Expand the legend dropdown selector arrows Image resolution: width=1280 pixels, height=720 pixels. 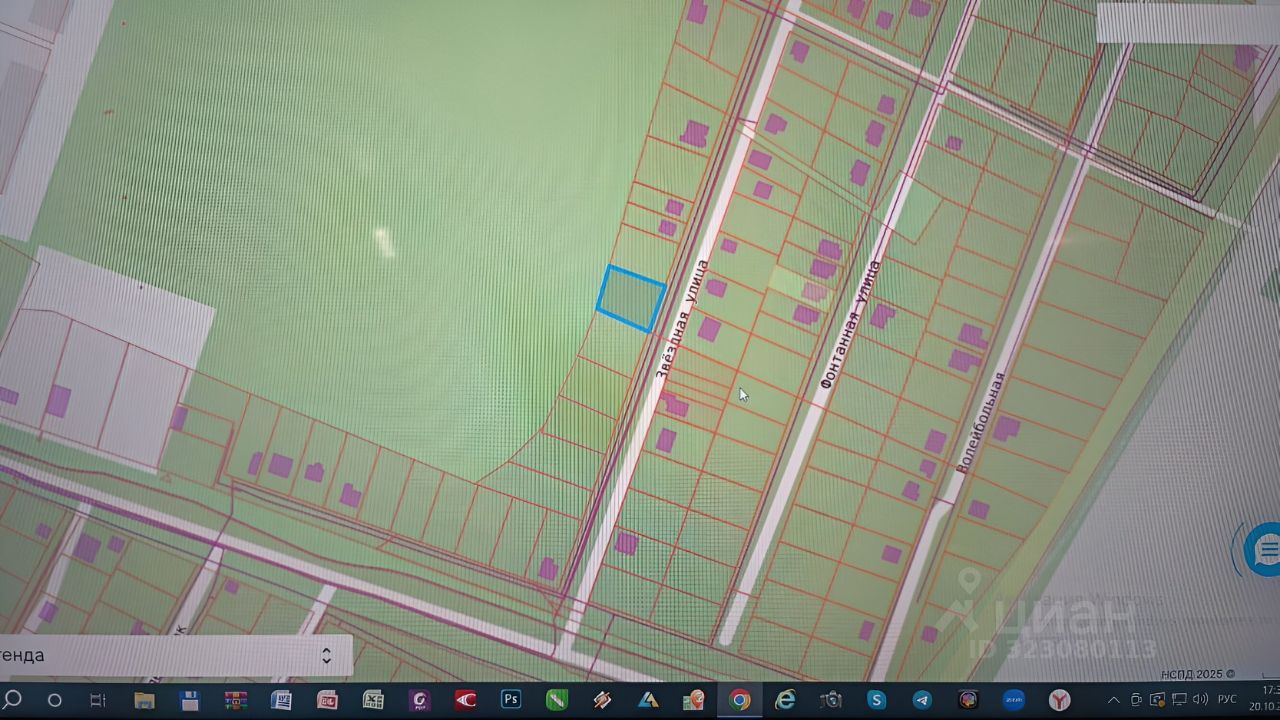(x=326, y=655)
